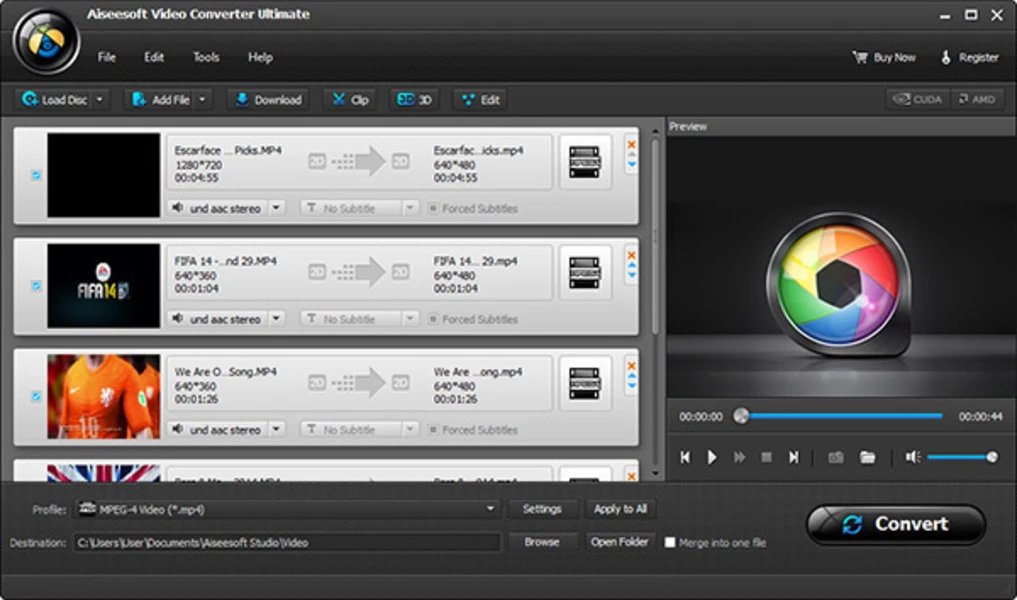Open the Tools menu
Viewport: 1017px width, 600px height.
coord(206,57)
